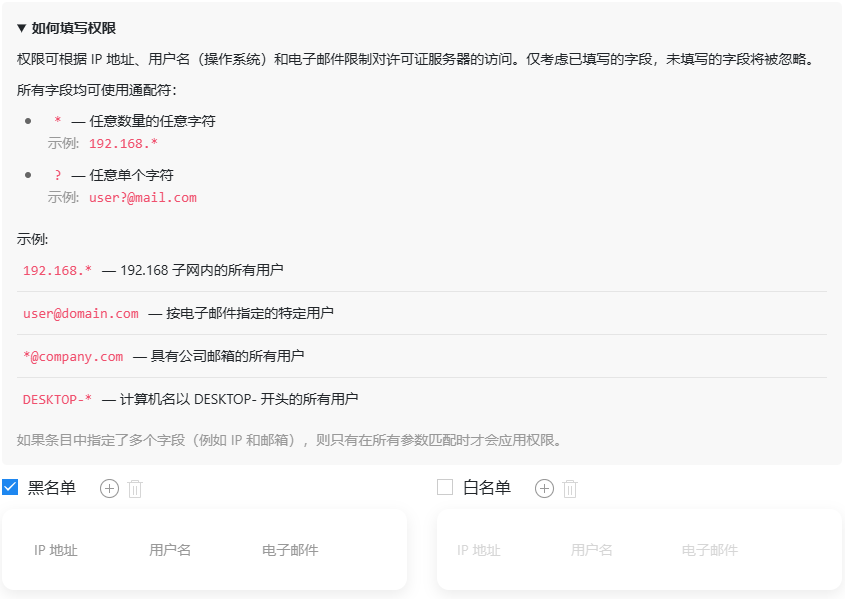This screenshot has width=845, height=599.
Task: Click the plus icon beside 白名单
Action: [x=544, y=488]
